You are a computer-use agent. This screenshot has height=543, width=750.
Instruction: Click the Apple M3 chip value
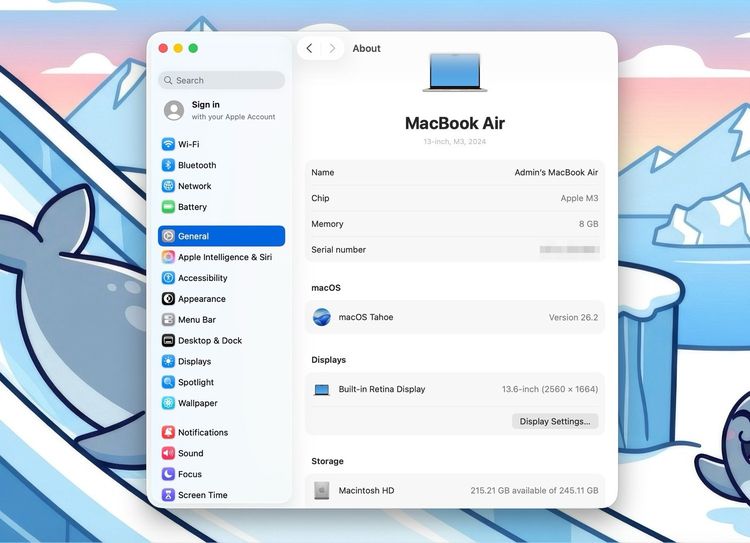pos(579,198)
